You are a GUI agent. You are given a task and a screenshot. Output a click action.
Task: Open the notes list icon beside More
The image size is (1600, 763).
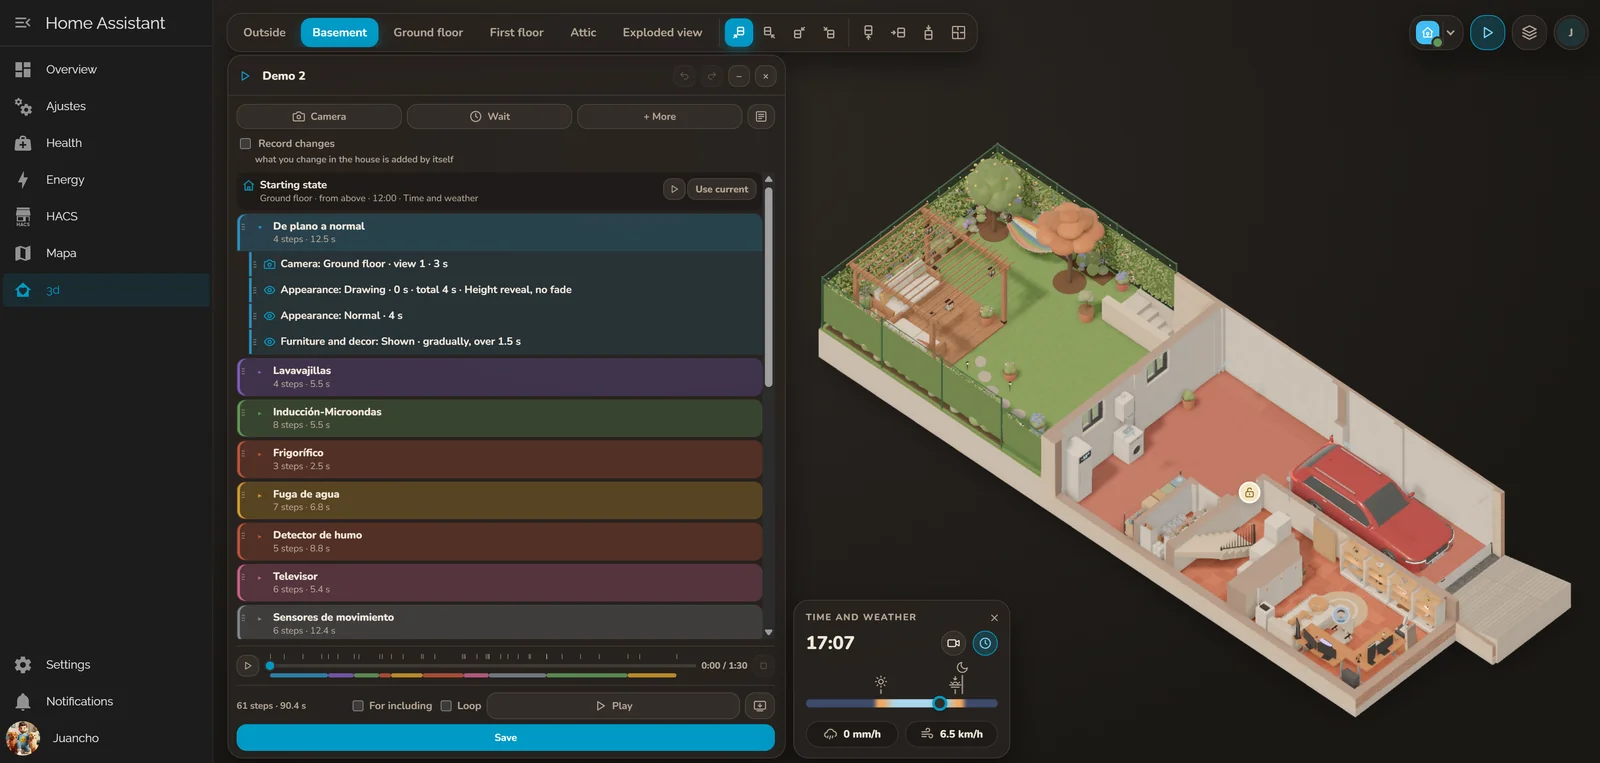(x=761, y=117)
